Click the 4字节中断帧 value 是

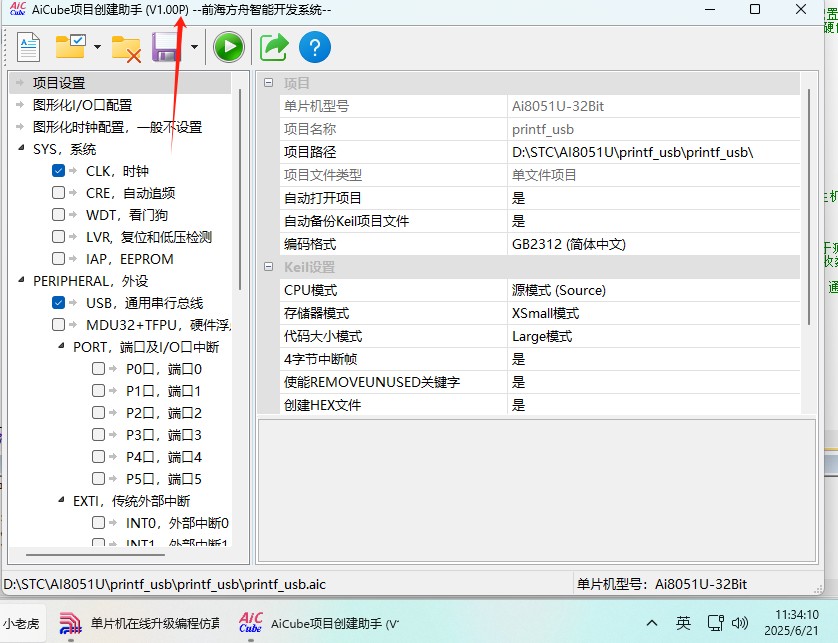(654, 359)
